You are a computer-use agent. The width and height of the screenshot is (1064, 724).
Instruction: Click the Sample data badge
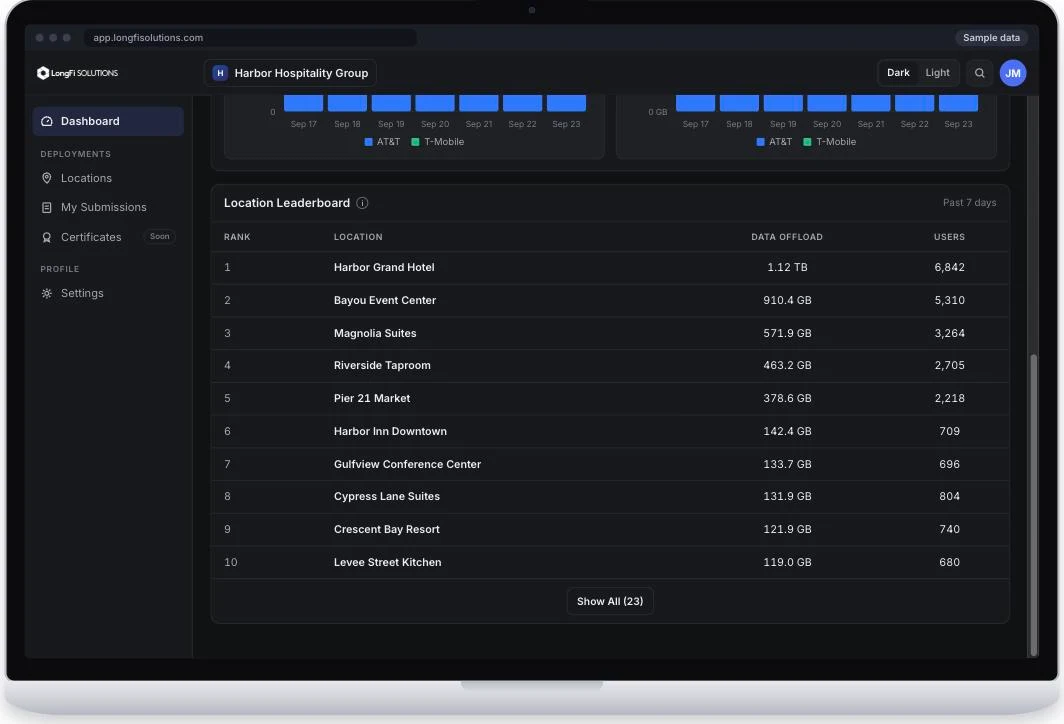[991, 38]
